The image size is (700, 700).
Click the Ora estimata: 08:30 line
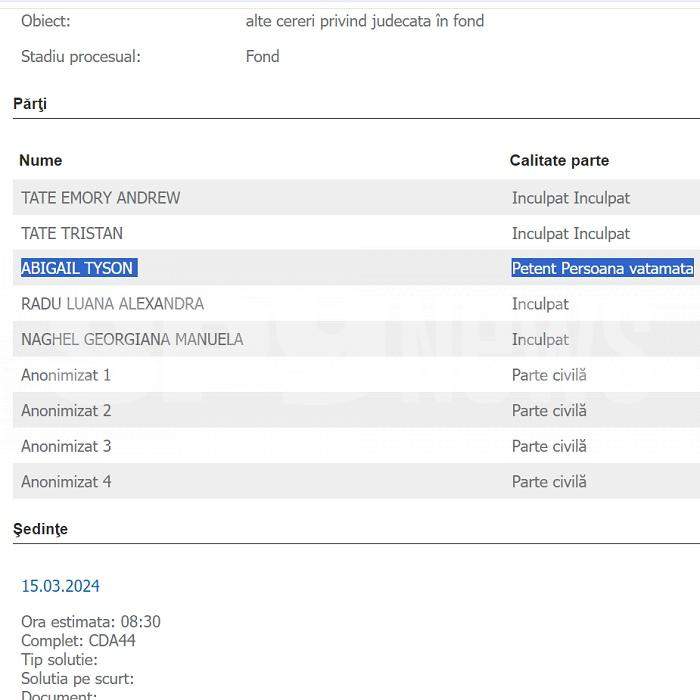click(x=90, y=622)
